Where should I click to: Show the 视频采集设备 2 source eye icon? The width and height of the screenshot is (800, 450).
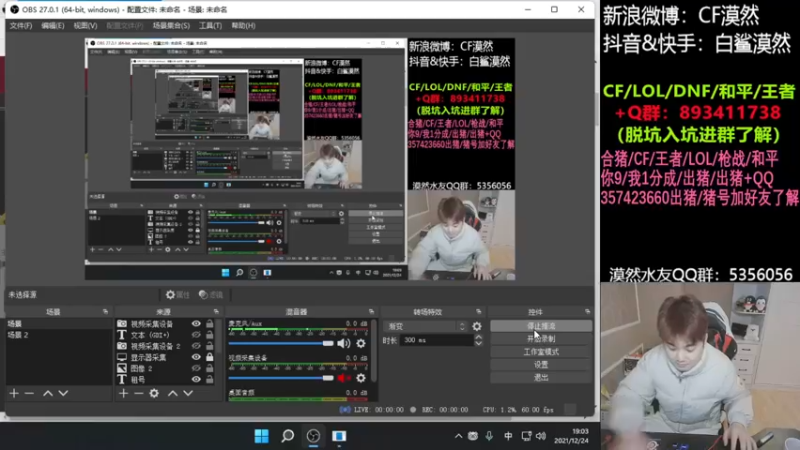196,346
